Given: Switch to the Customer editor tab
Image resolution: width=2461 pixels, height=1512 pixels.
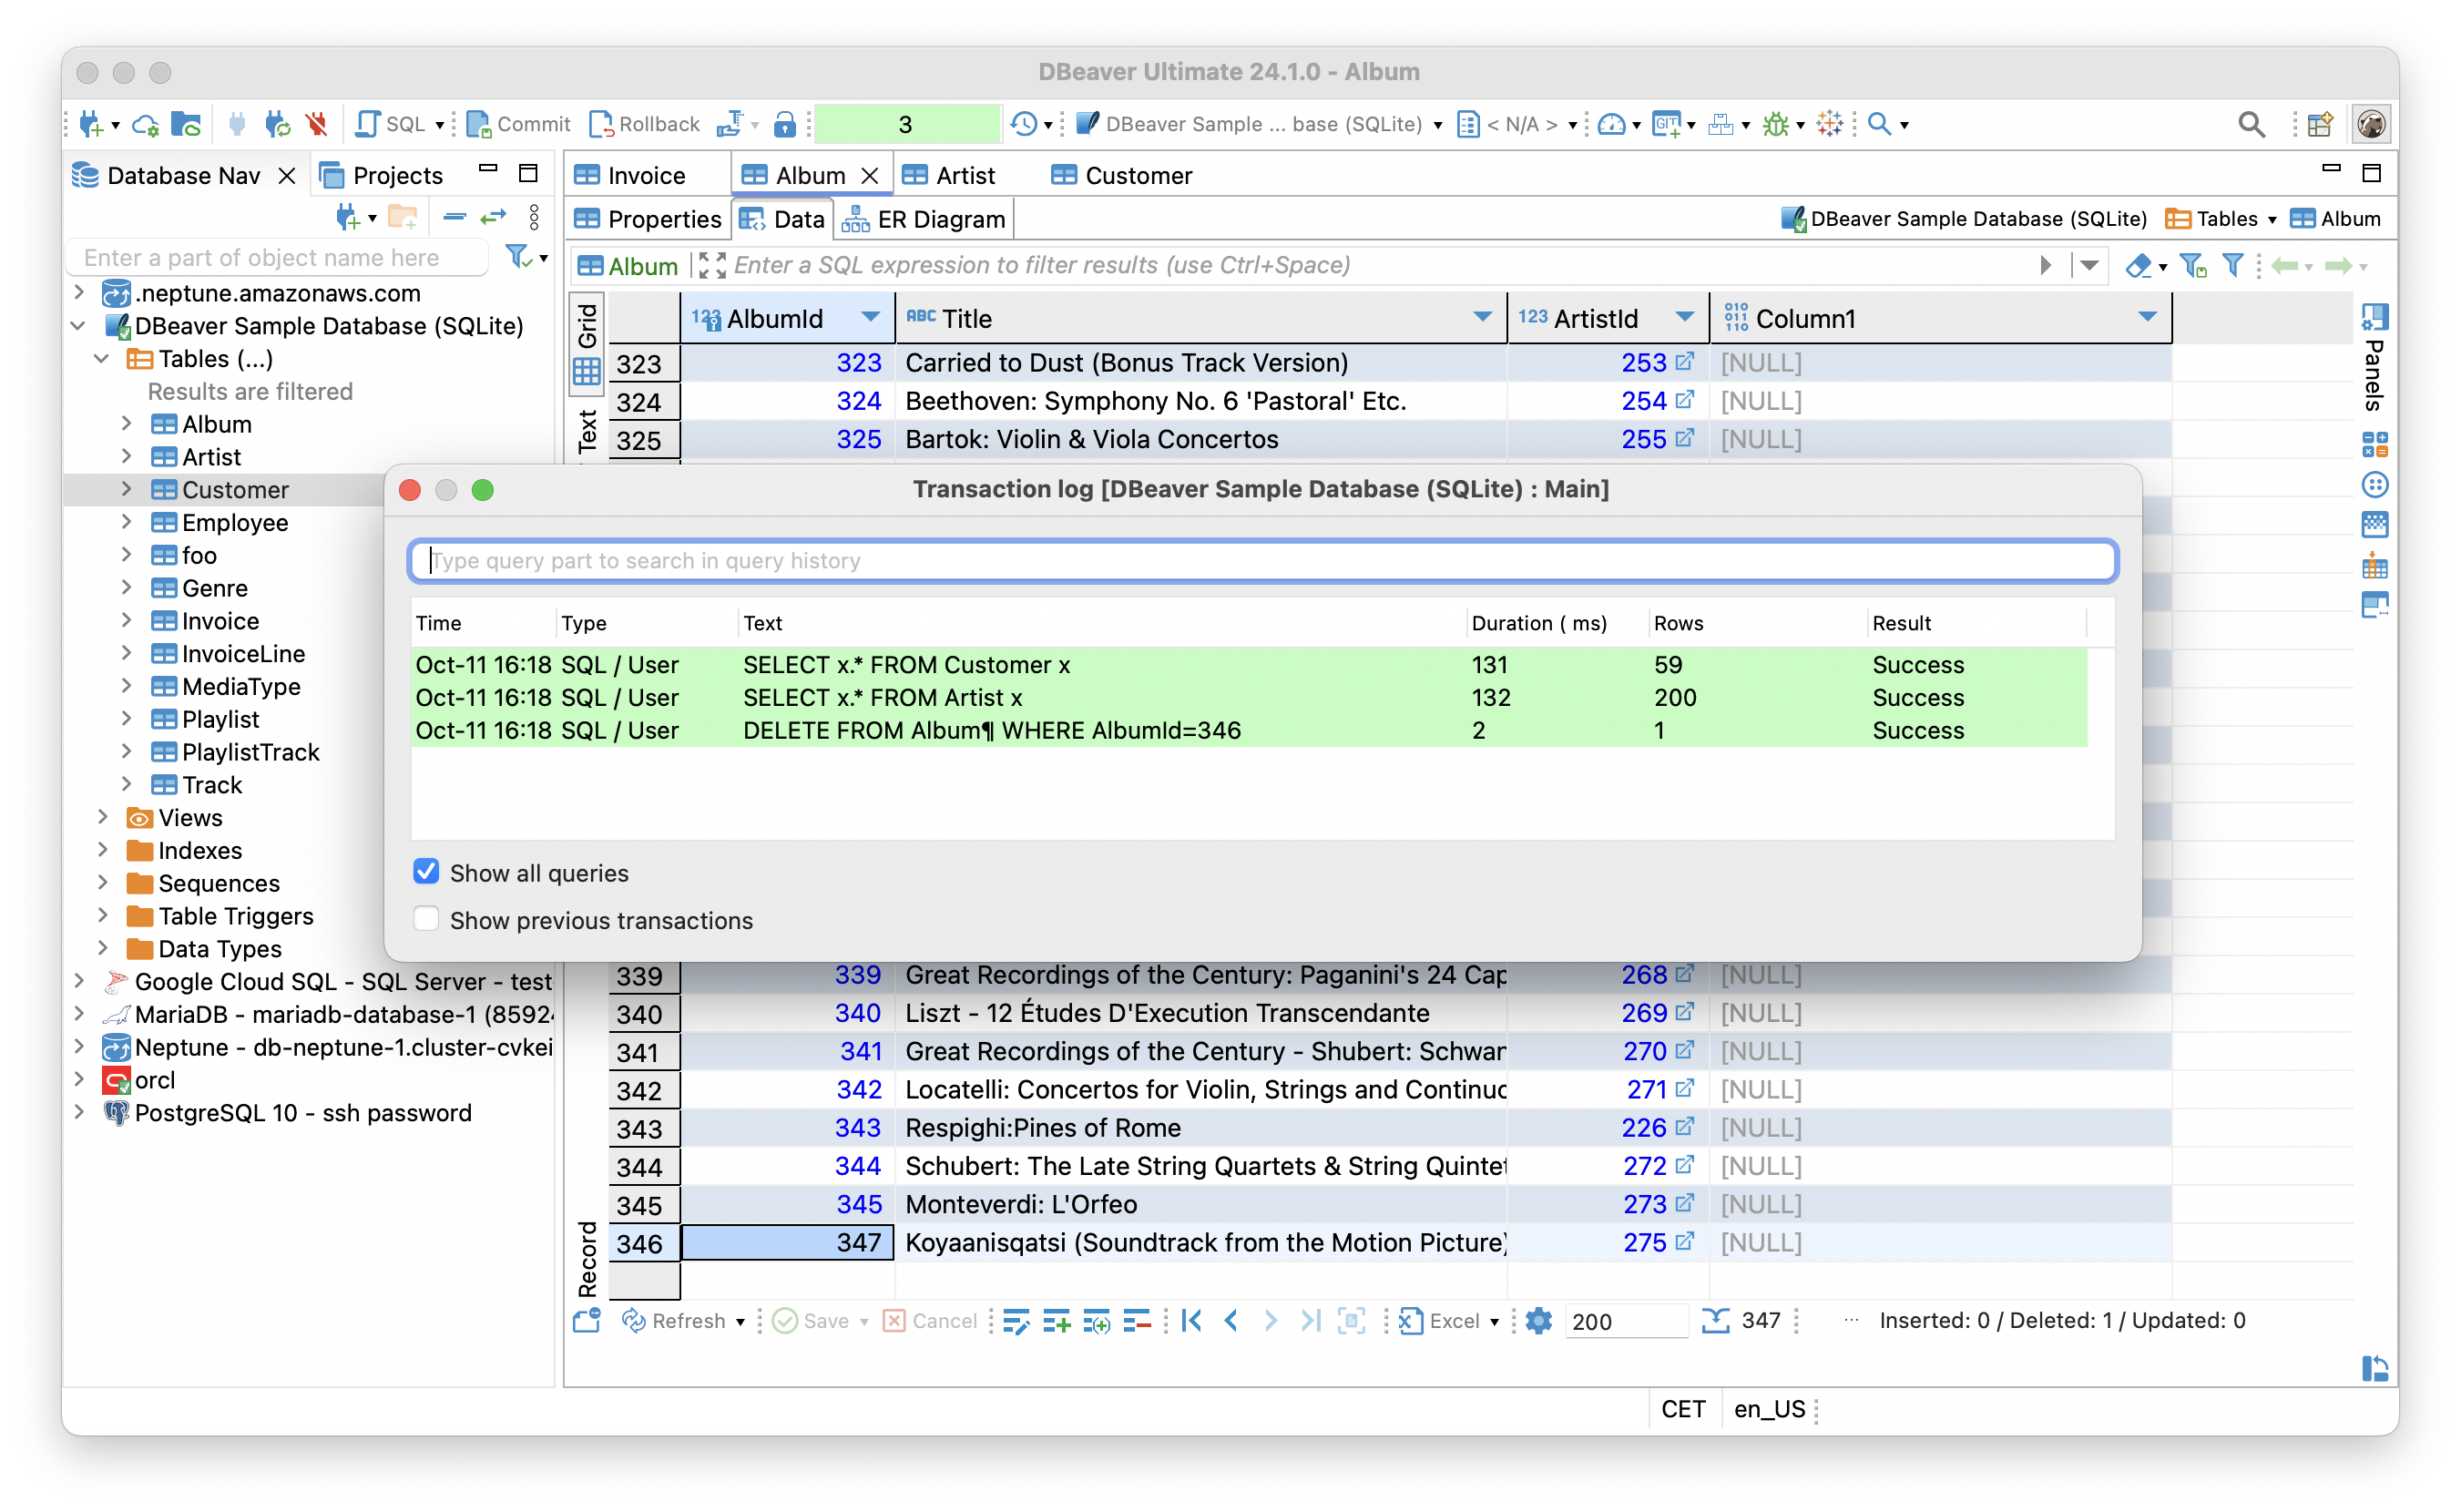Looking at the screenshot, I should click(x=1121, y=176).
